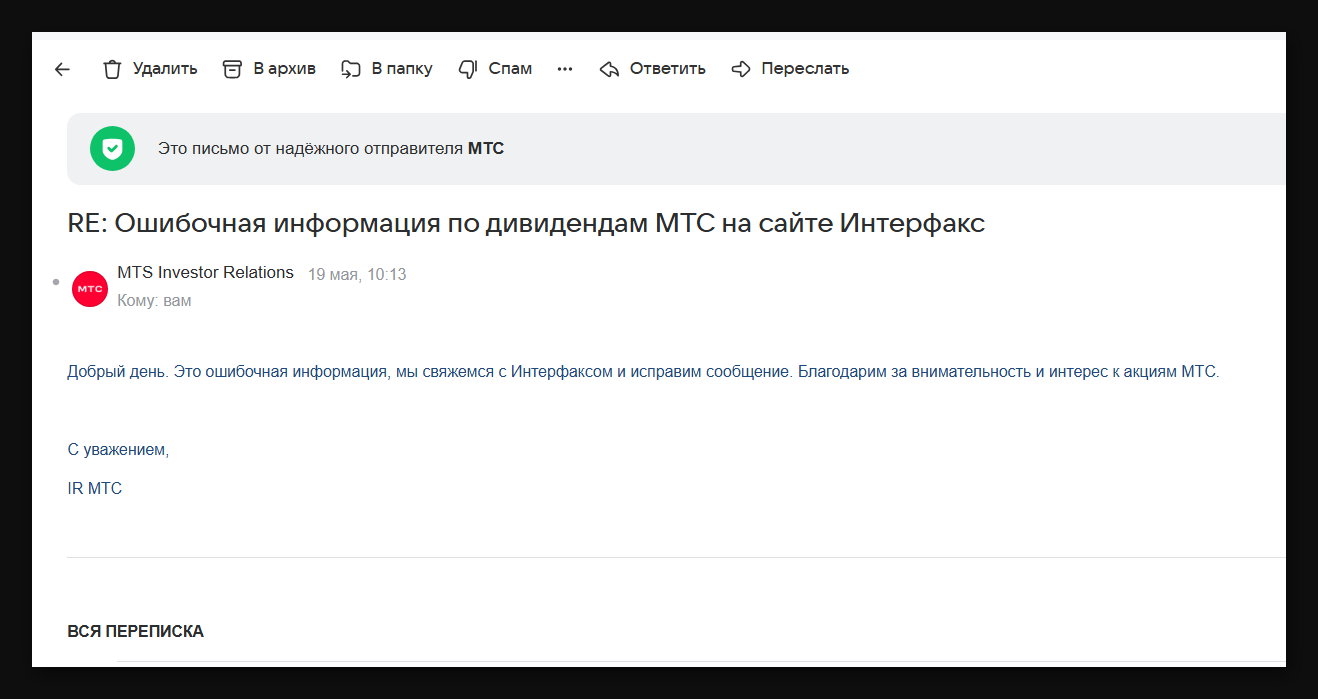Expand recipient details 'Кому: вам'

[x=154, y=300]
